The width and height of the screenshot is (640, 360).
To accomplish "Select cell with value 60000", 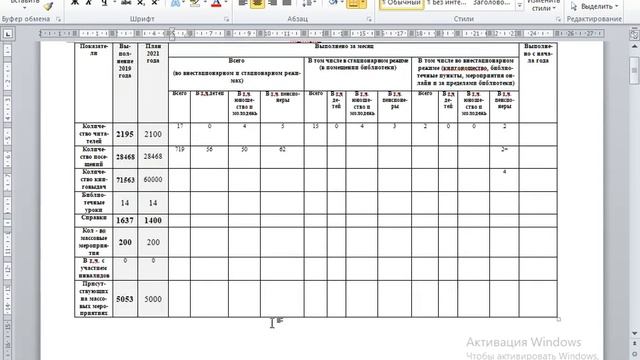I will (153, 180).
